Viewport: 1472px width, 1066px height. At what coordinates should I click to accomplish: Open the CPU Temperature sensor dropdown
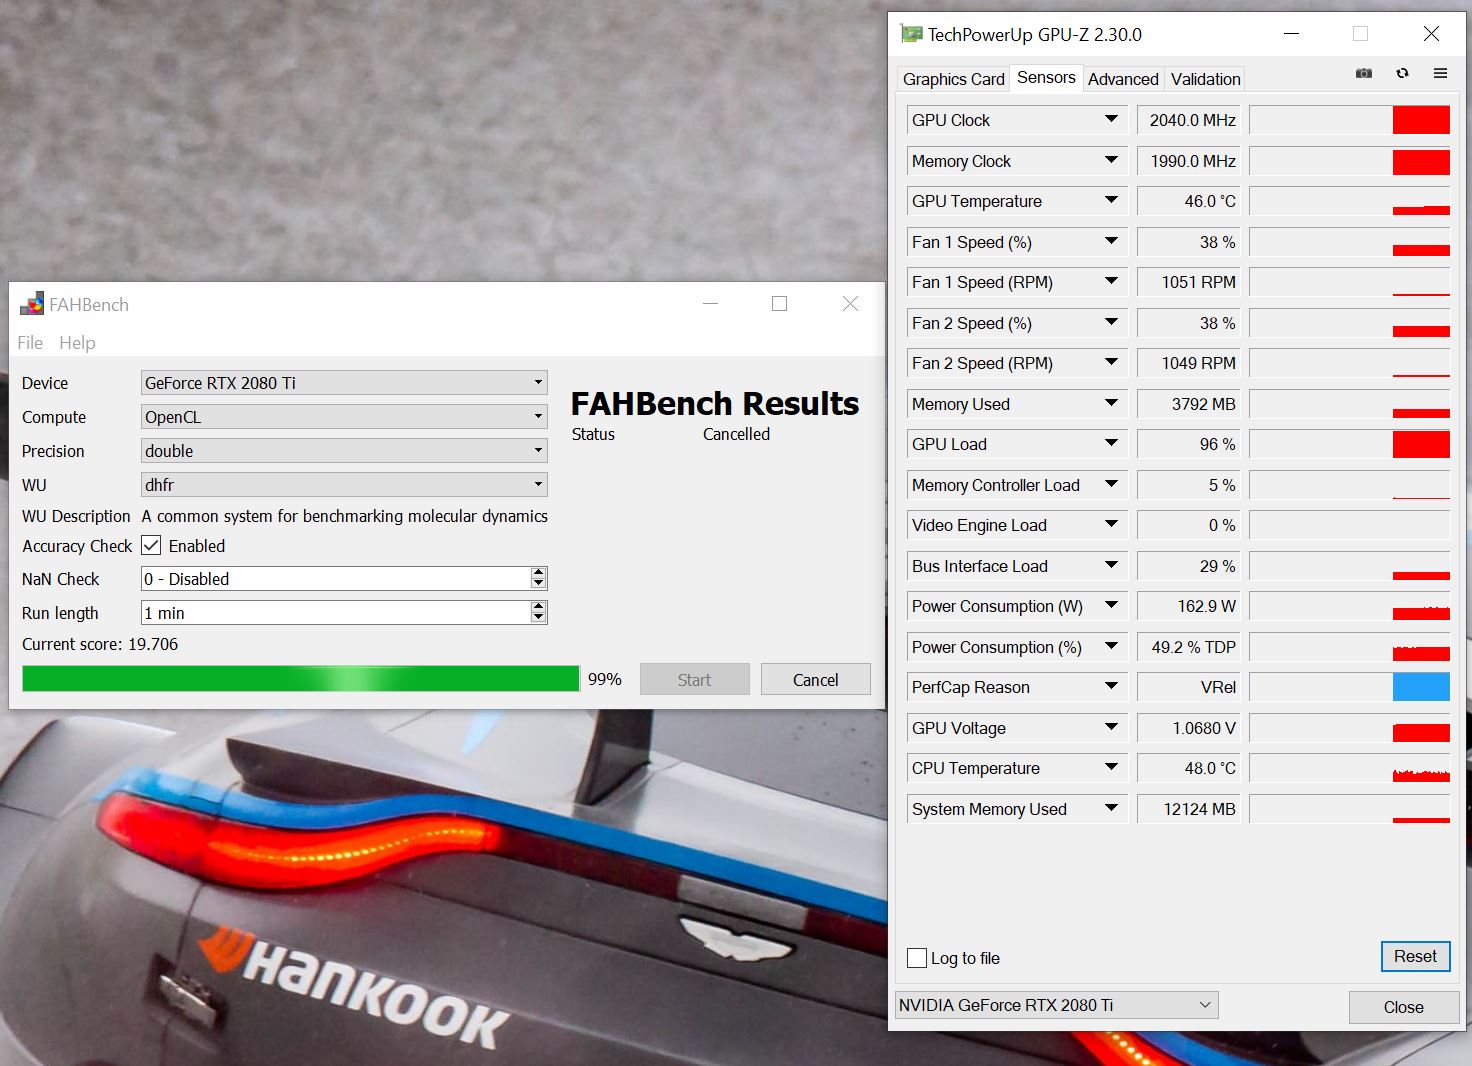(1111, 768)
